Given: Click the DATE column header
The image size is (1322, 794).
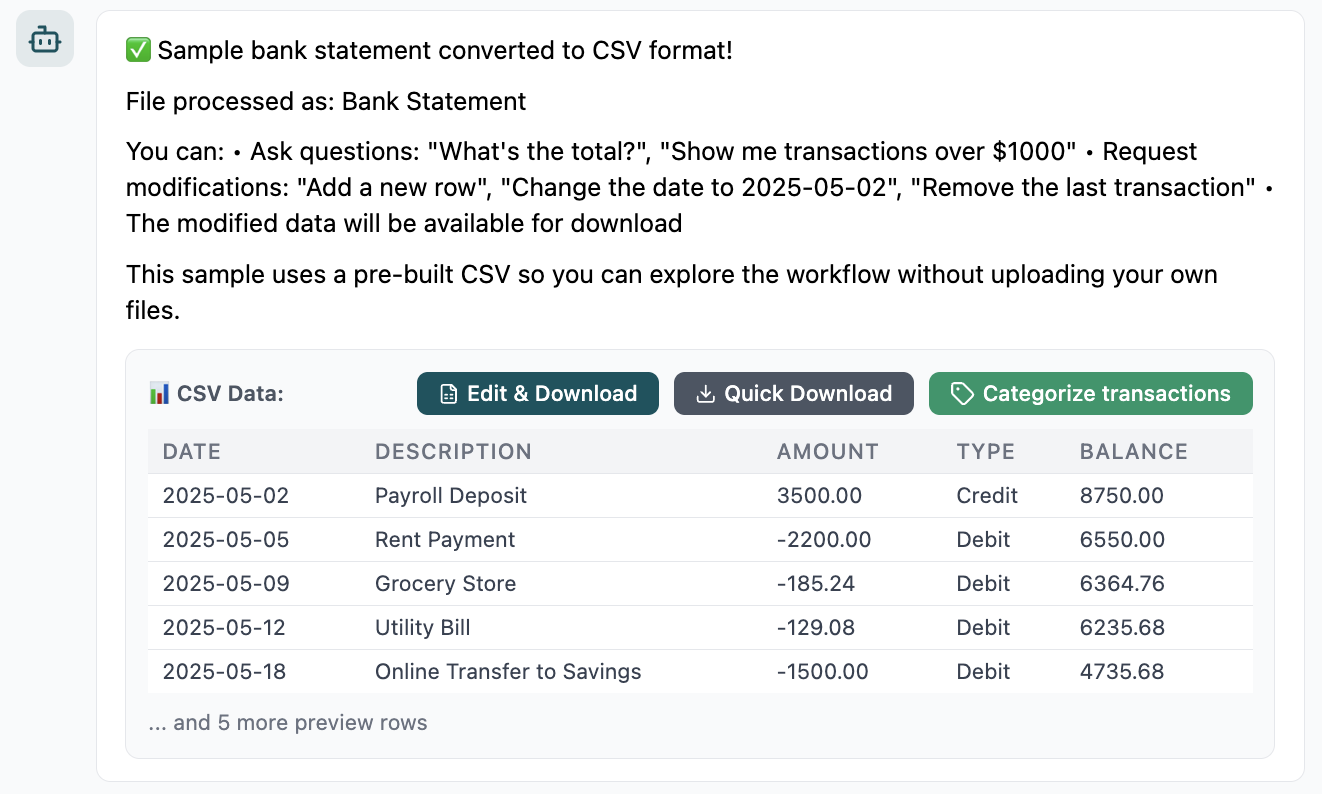Looking at the screenshot, I should [x=192, y=452].
